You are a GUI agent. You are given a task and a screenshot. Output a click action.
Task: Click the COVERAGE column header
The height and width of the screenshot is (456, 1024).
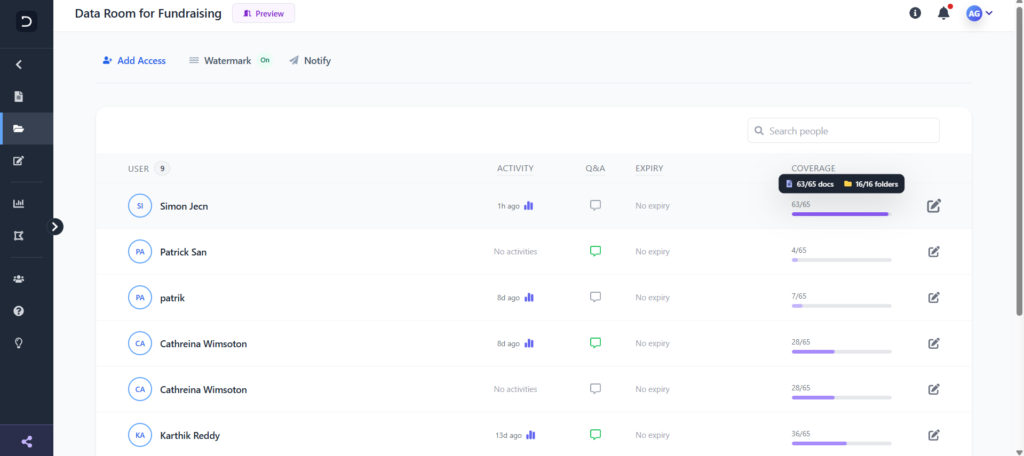click(813, 169)
